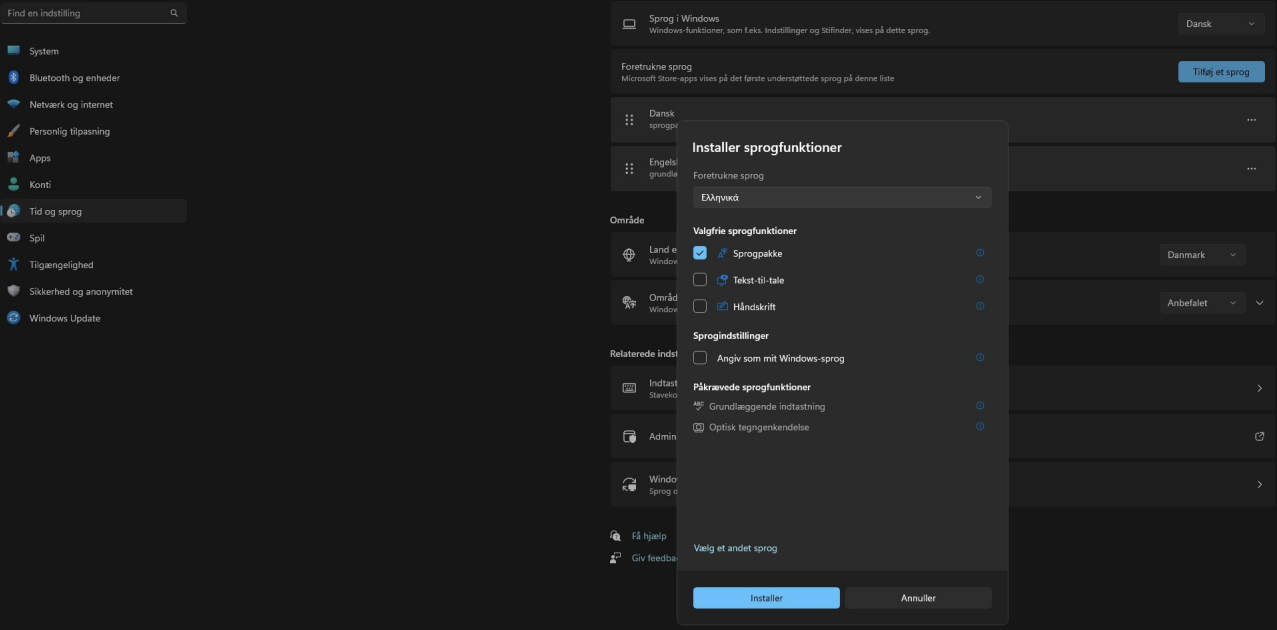
Task: Open System settings via its icon
Action: [x=14, y=51]
